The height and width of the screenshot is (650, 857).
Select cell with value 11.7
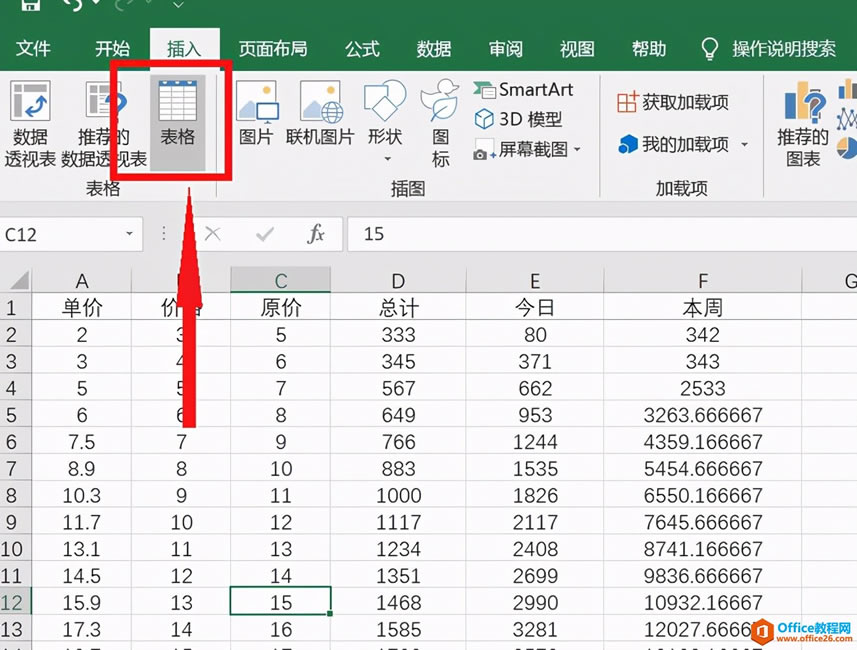(82, 522)
